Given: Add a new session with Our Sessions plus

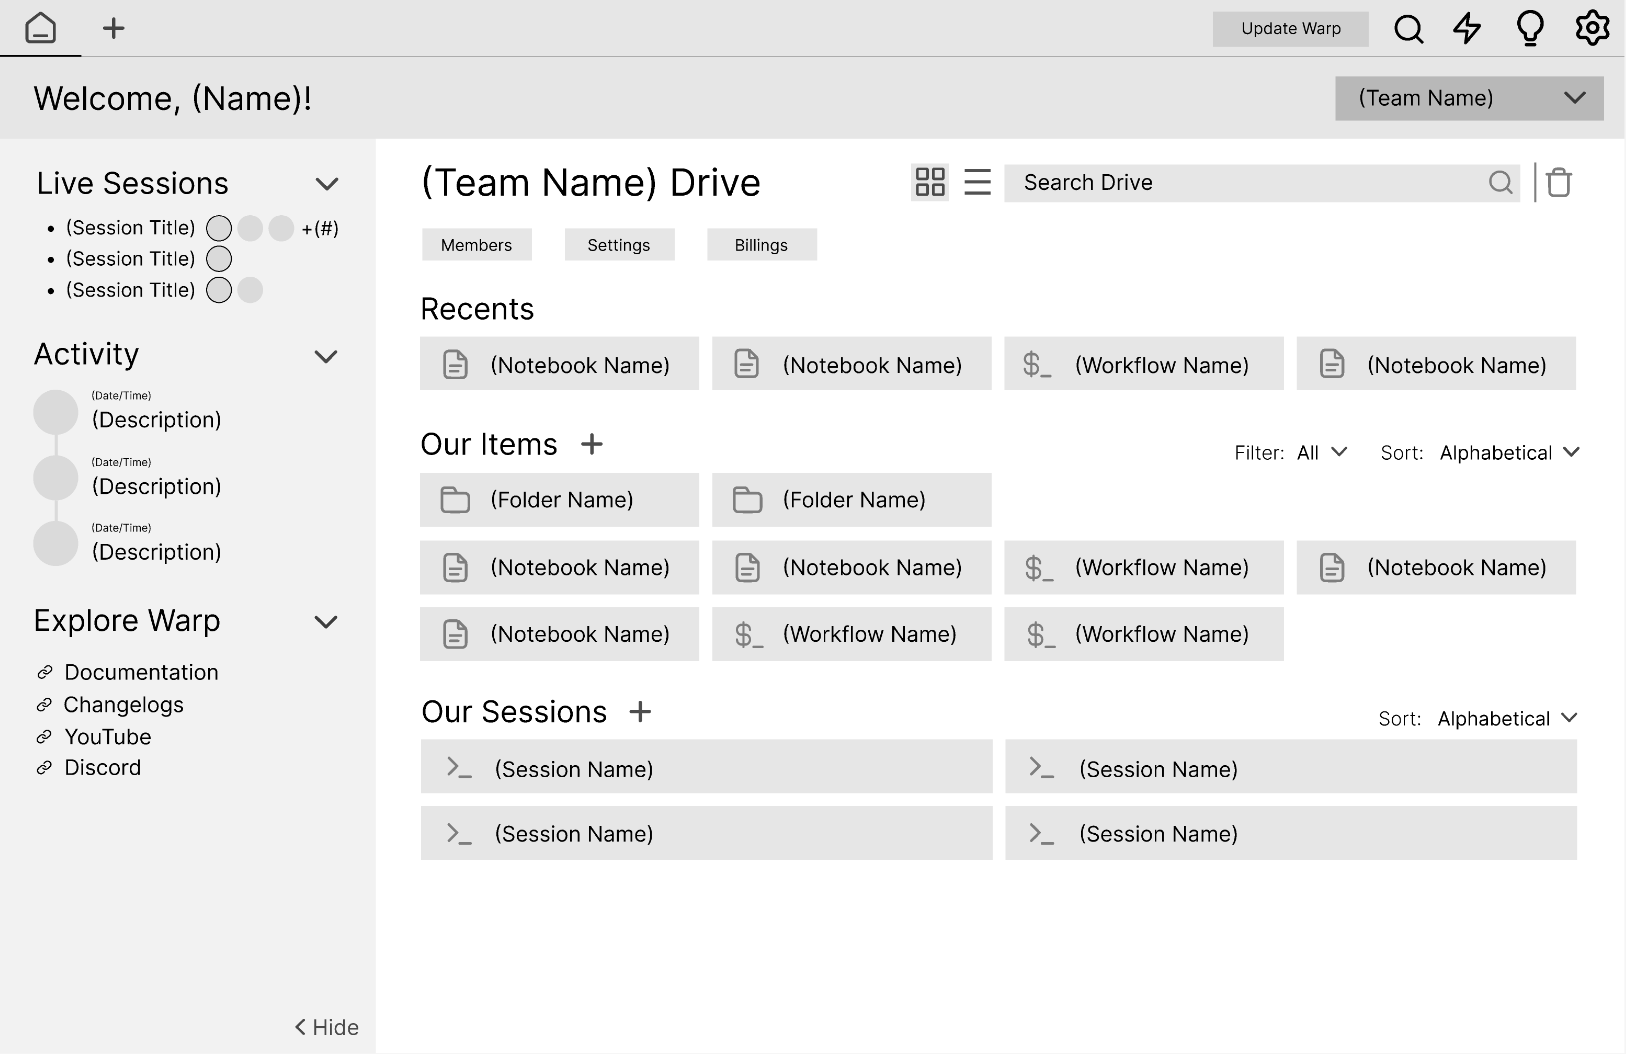Looking at the screenshot, I should tap(640, 711).
